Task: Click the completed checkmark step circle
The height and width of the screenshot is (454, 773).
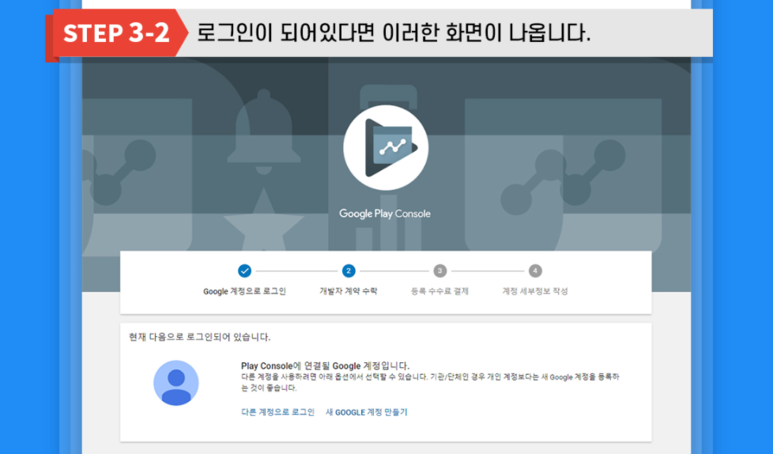Action: point(245,271)
